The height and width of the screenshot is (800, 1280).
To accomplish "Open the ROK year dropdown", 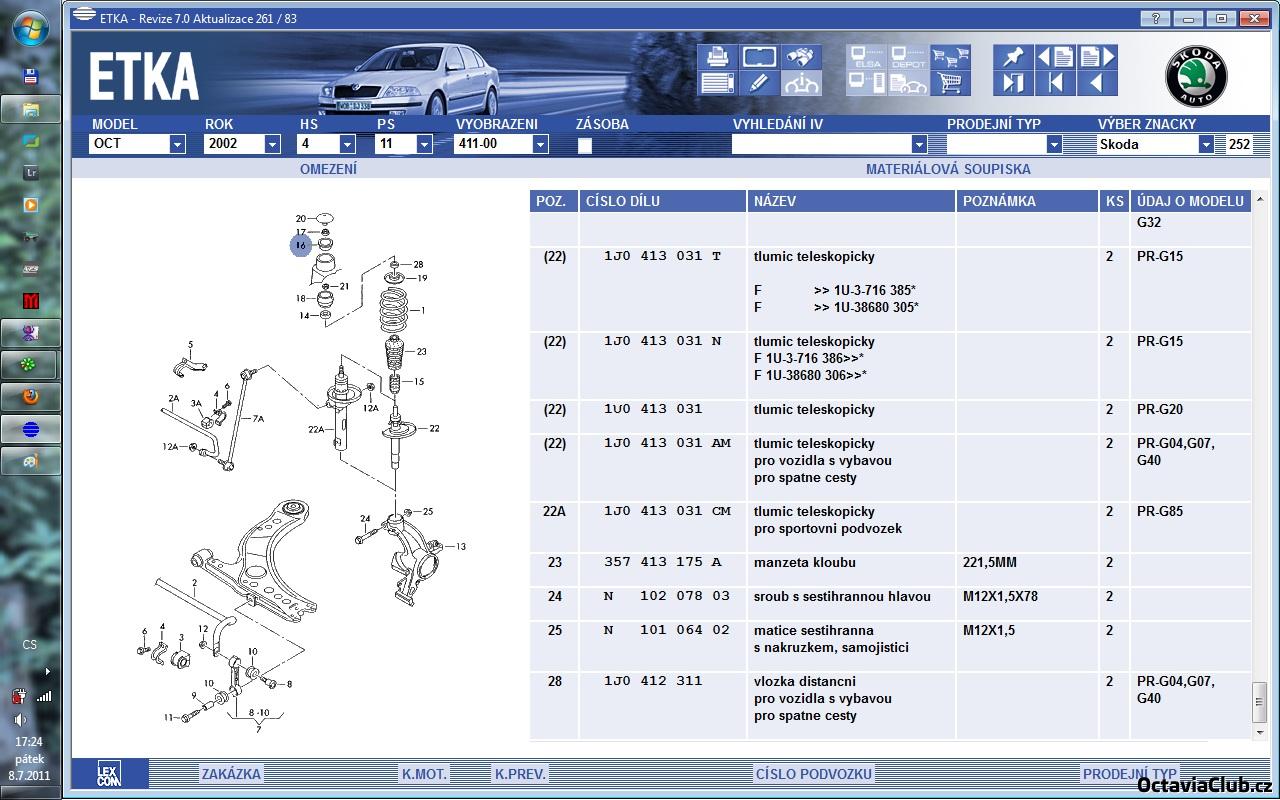I will click(x=272, y=144).
